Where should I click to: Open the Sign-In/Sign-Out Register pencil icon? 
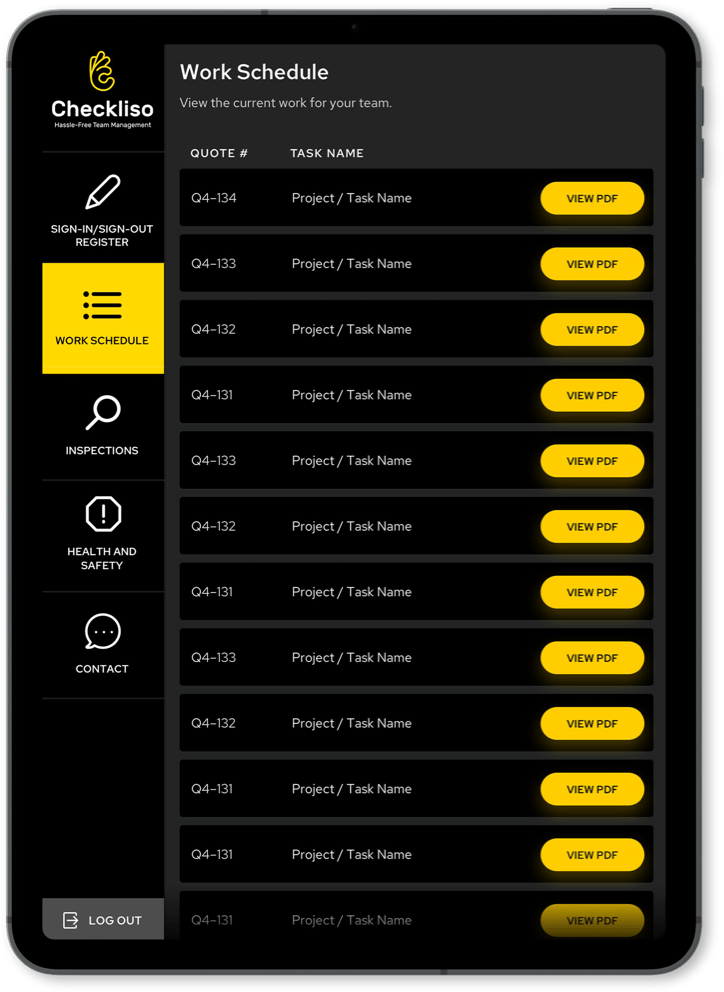[103, 191]
